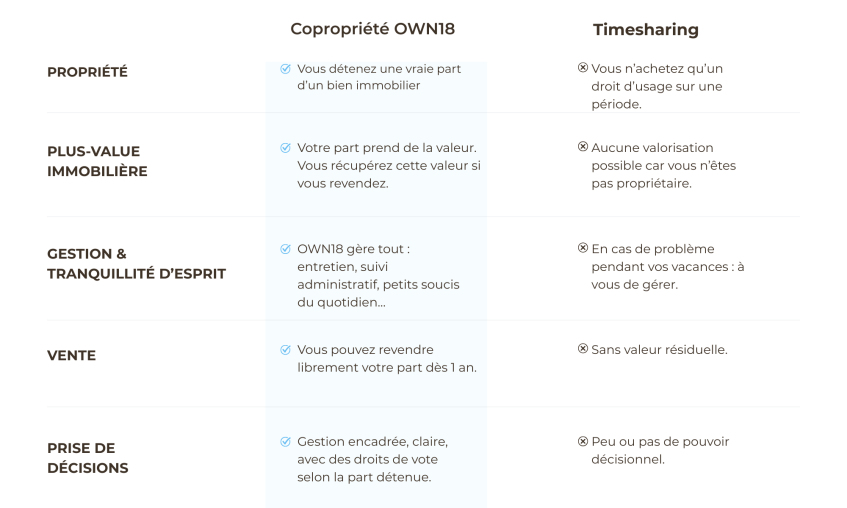The width and height of the screenshot is (847, 508).
Task: Click the checkmark icon beside 'Vous détenez une vraie part'
Action: (x=286, y=69)
